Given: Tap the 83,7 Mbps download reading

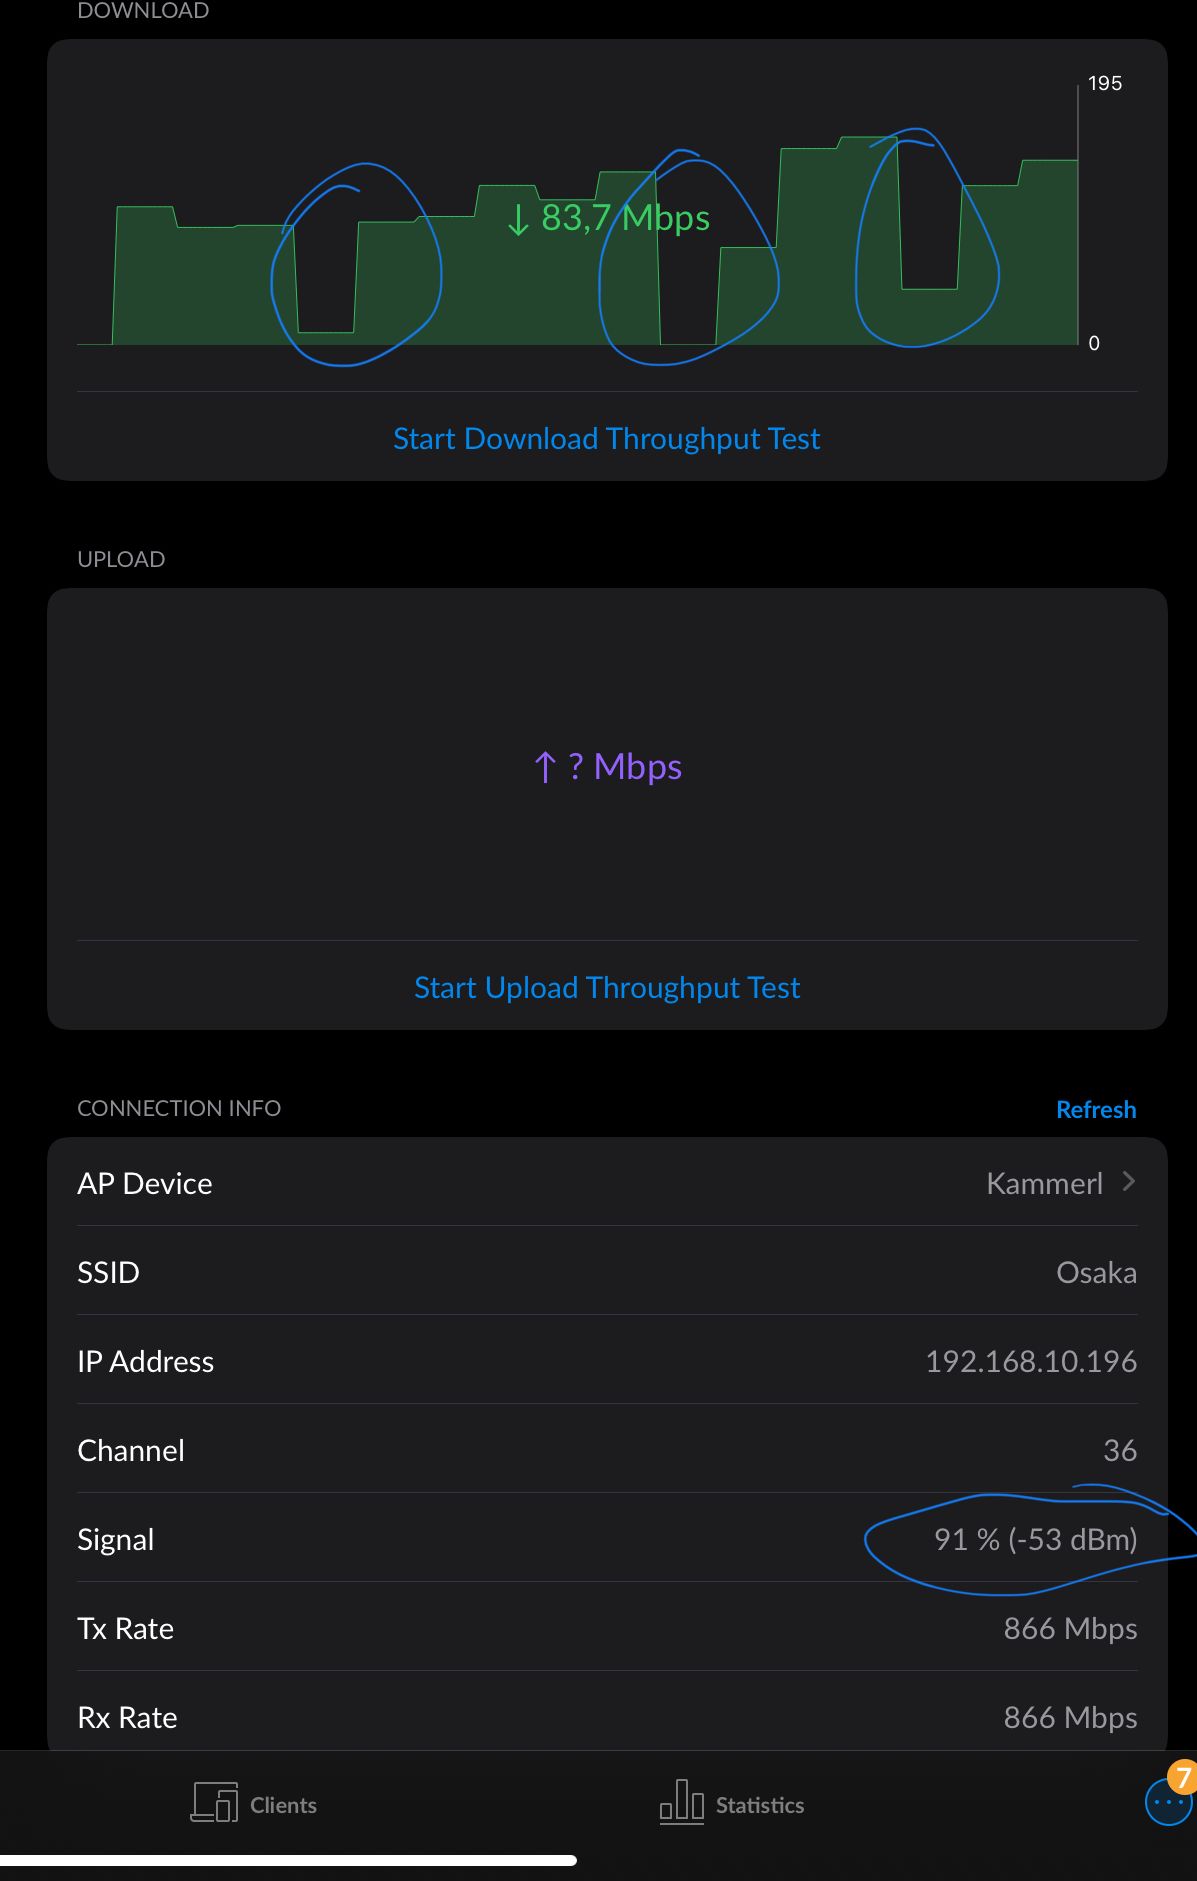Looking at the screenshot, I should point(625,218).
